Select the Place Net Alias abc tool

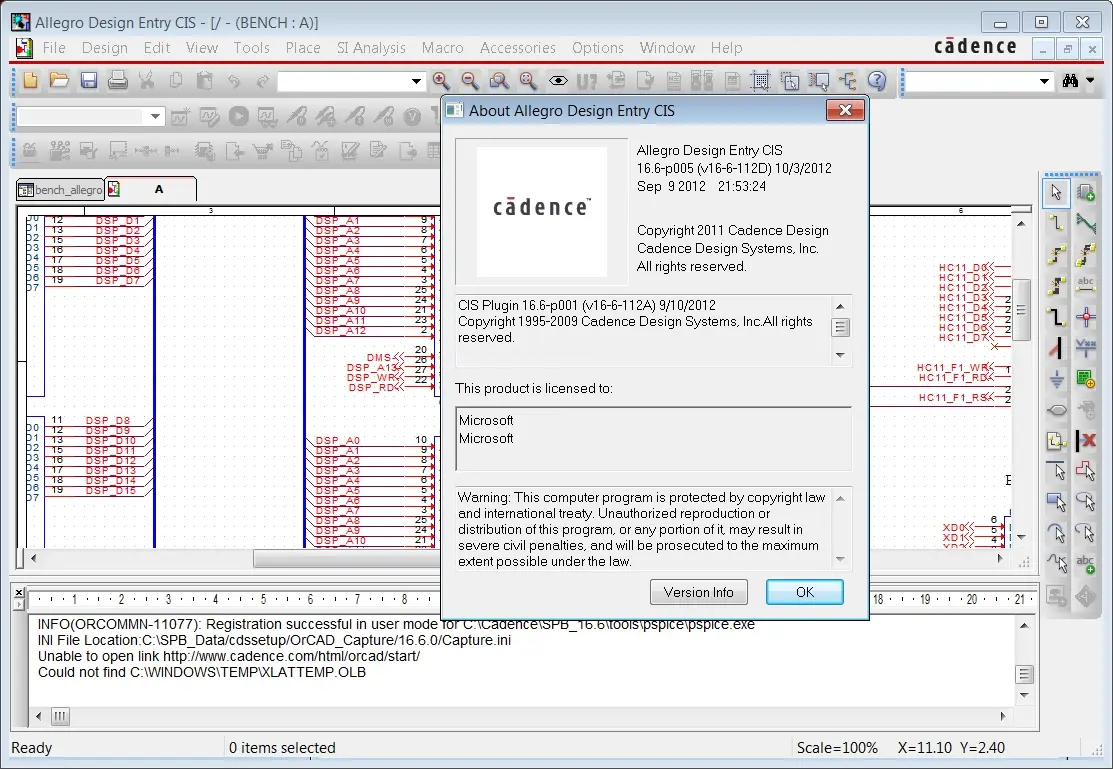(1085, 286)
